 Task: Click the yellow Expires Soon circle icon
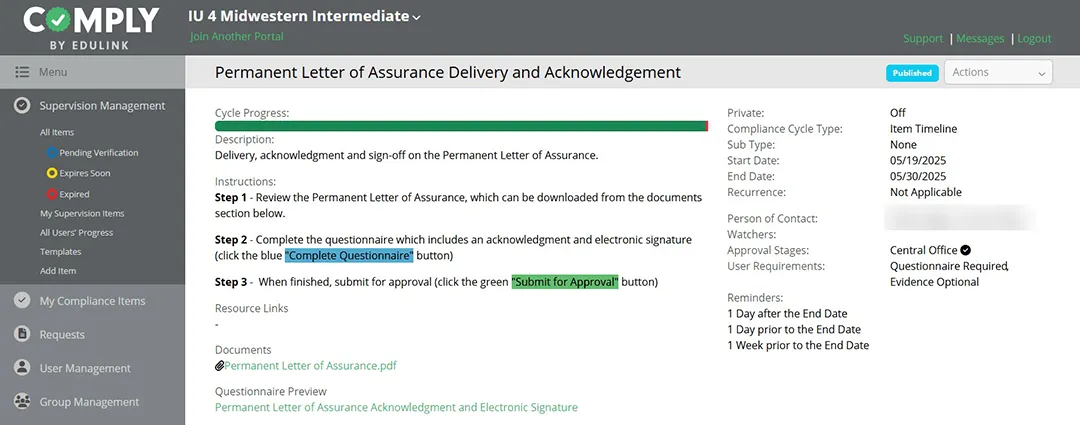click(x=52, y=174)
